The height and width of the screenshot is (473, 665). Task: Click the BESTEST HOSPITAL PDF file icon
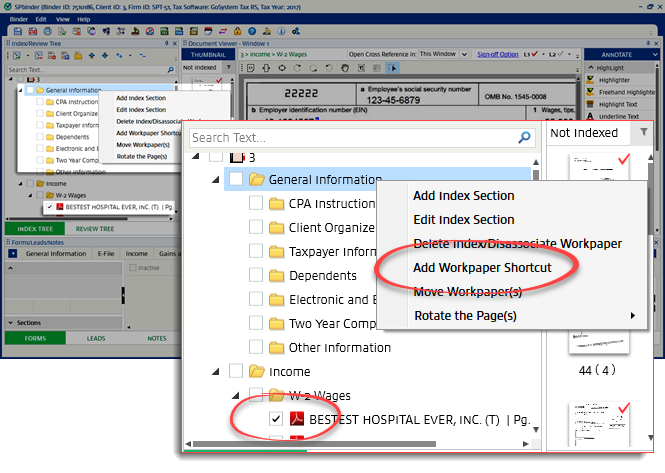pyautogui.click(x=296, y=420)
